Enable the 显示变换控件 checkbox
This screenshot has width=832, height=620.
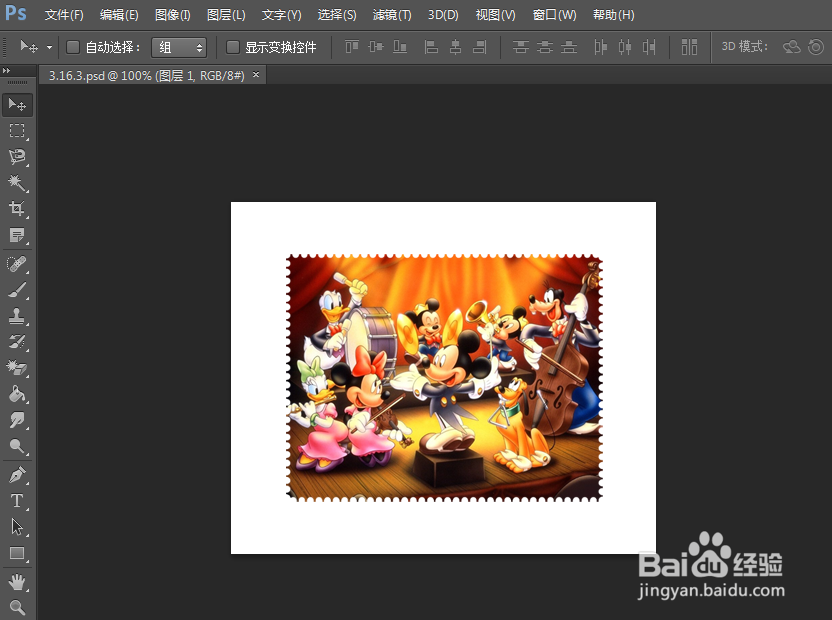point(232,47)
